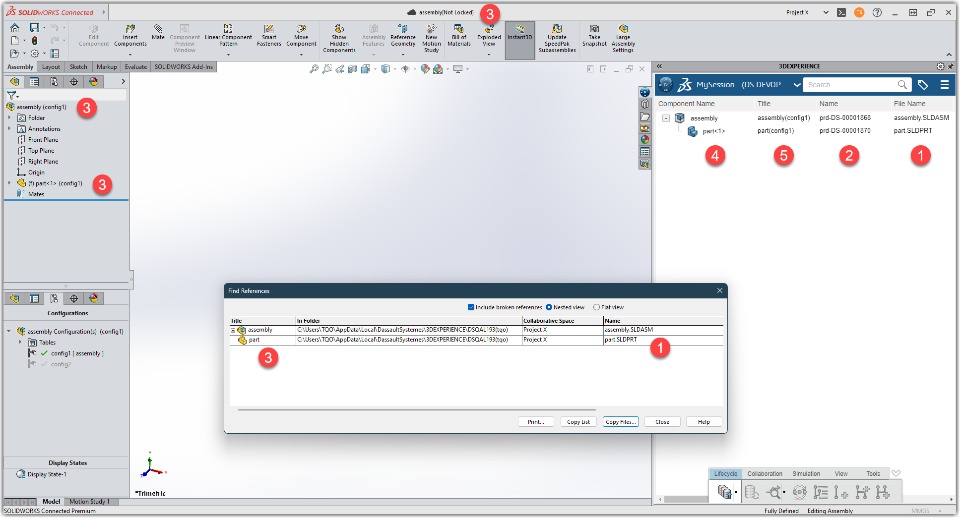Screen dimensions: 960x518
Task: Select the Mate tool in the ribbon
Action: 158,32
